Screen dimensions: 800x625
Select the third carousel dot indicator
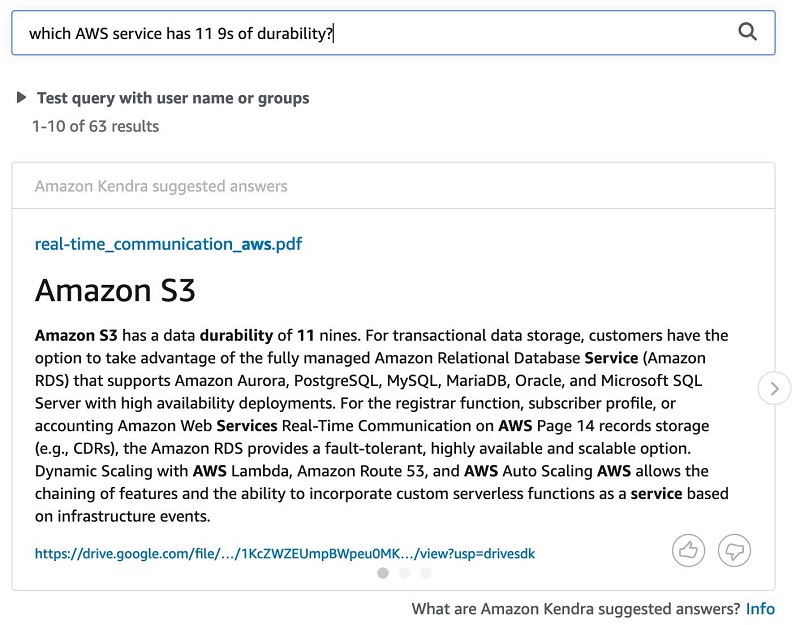tap(426, 573)
